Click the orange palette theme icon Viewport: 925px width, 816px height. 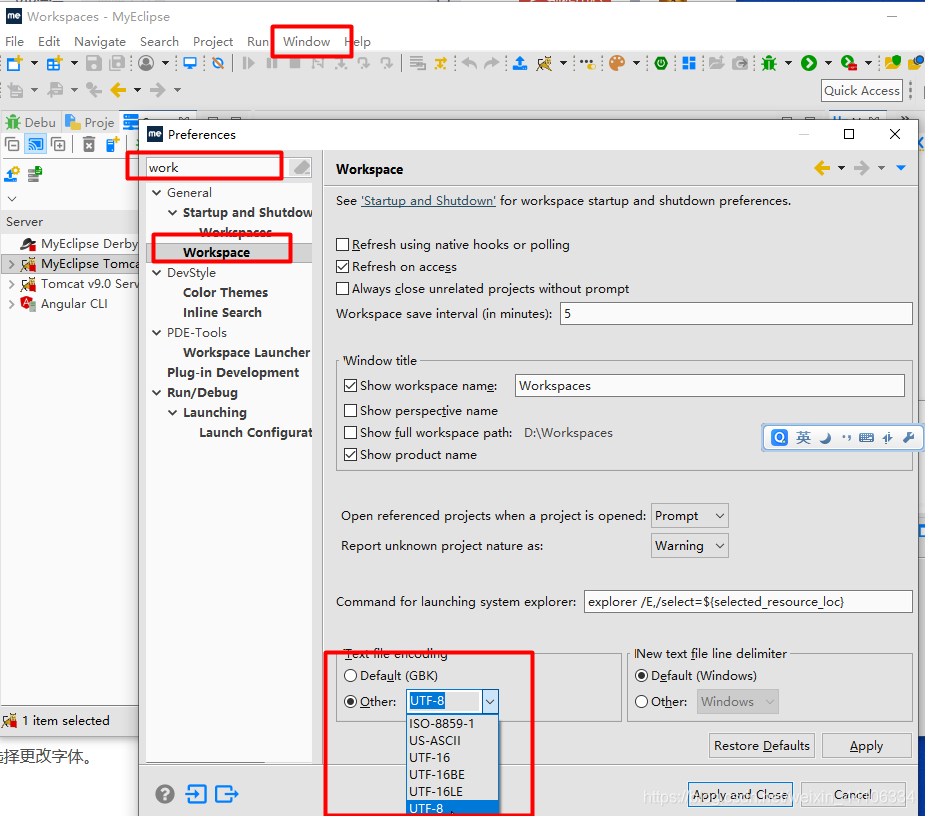click(616, 63)
